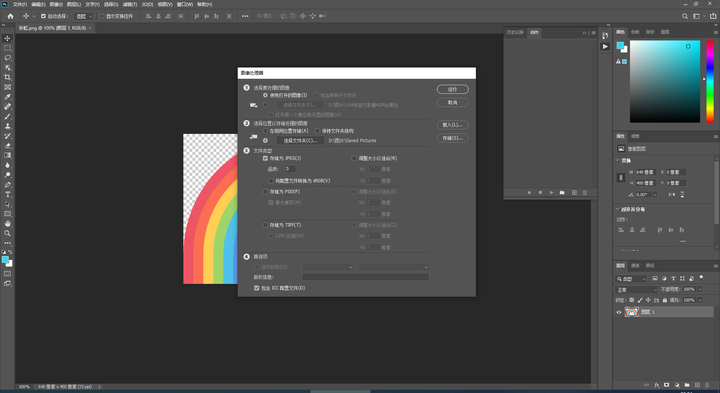
Task: Click the new group folder icon in the Layers panel
Action: coord(687,385)
